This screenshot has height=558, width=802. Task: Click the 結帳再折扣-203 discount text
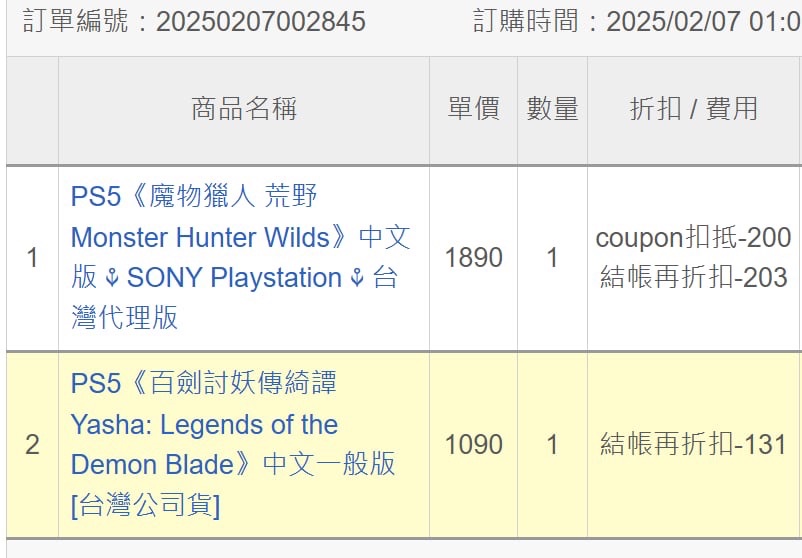click(x=694, y=277)
